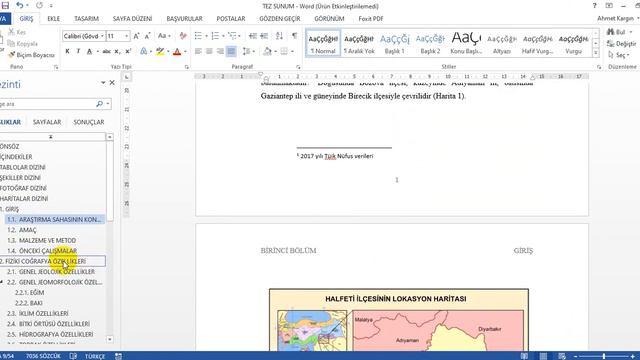Toggle Bold formatting
This screenshot has width=640, height=360.
[67, 51]
